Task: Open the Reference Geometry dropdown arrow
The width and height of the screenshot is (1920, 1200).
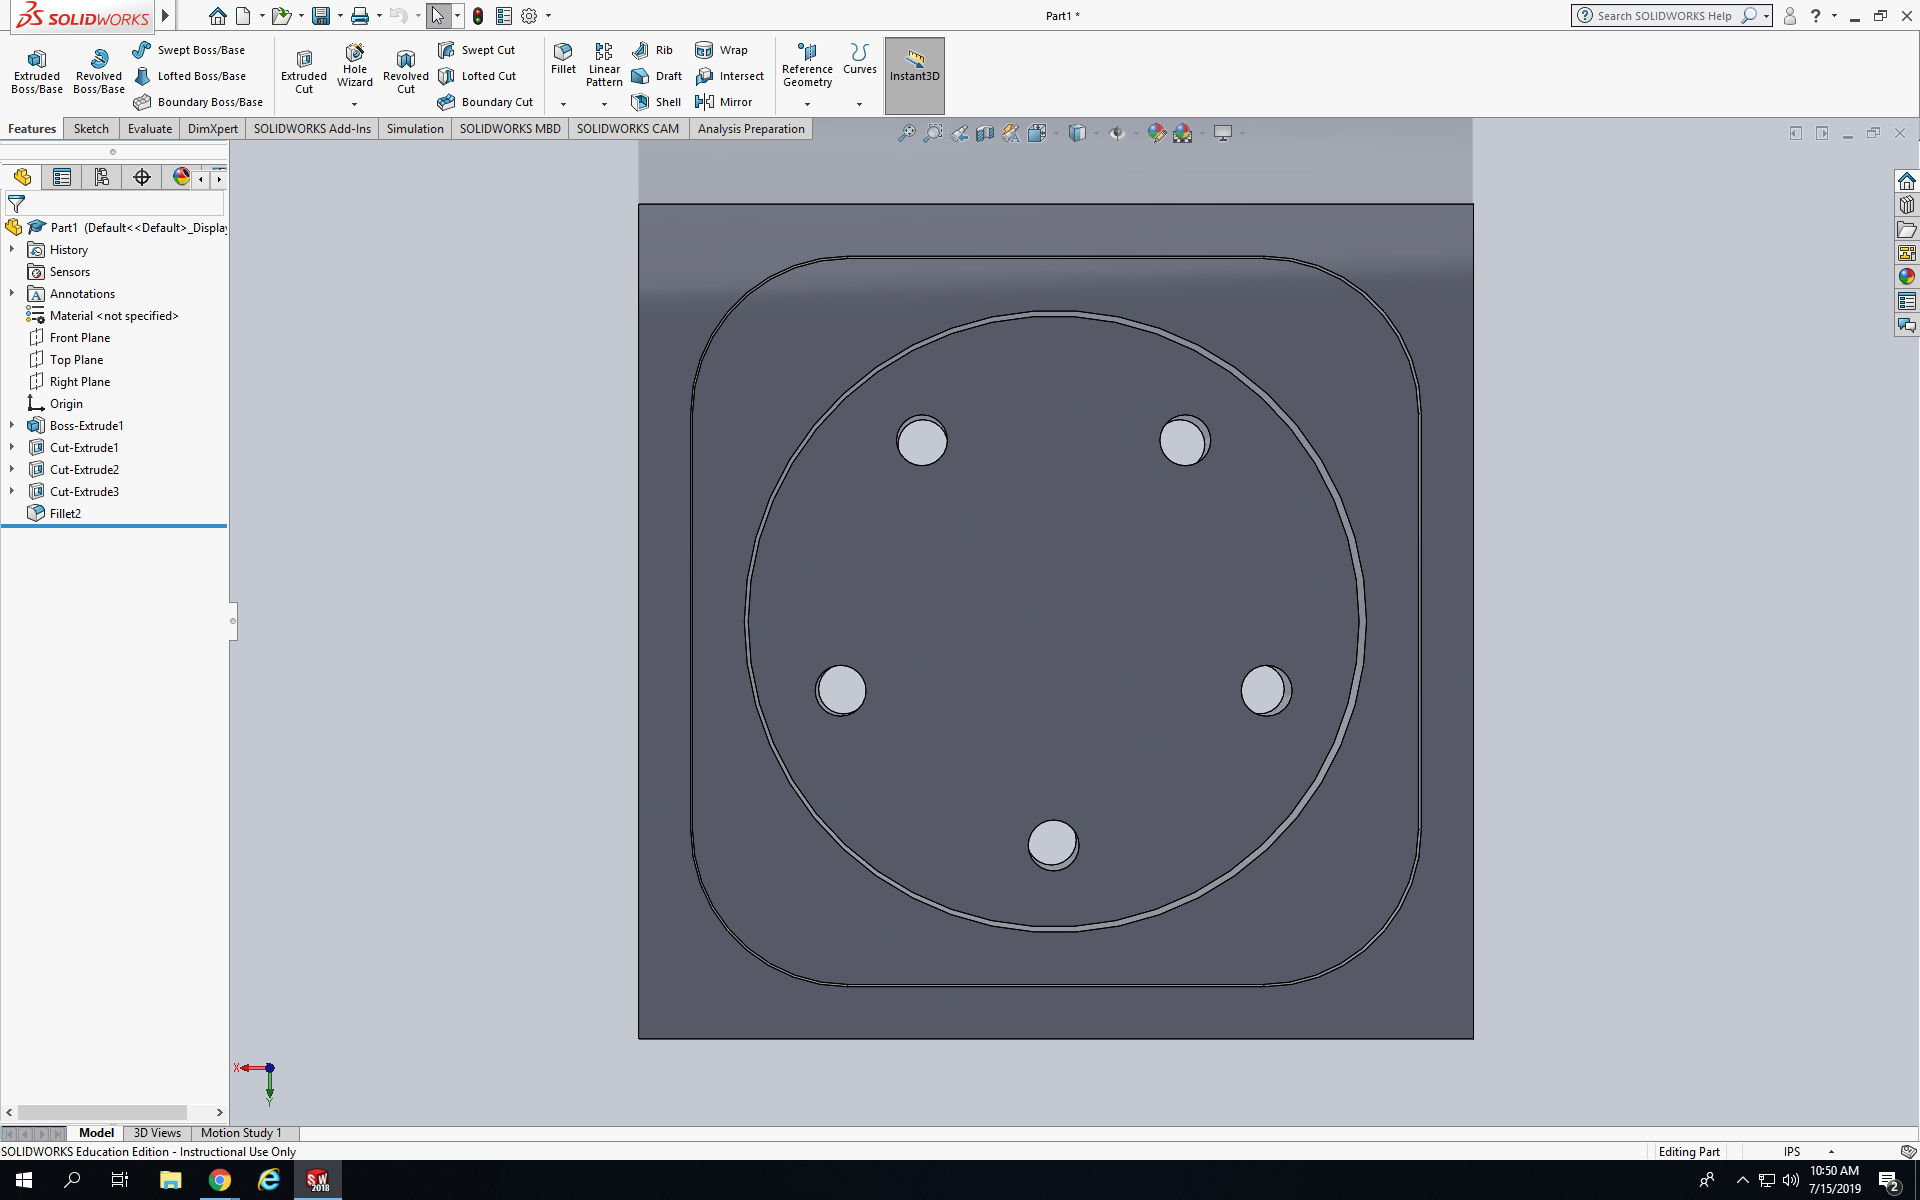Action: 807,104
